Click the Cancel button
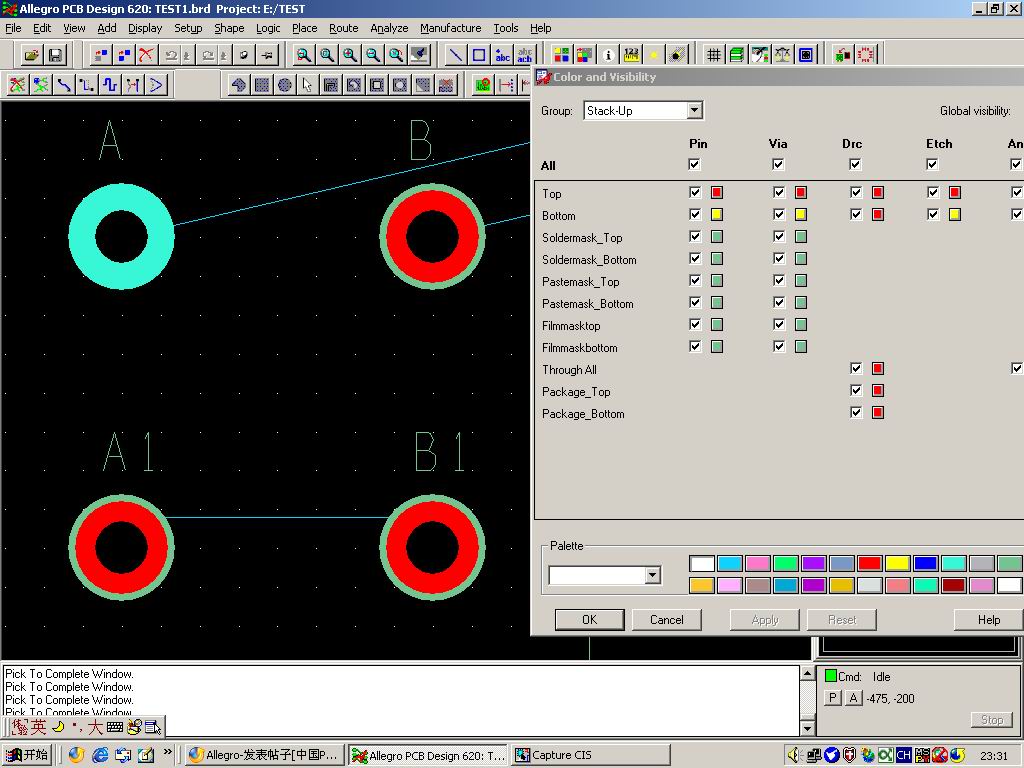The height and width of the screenshot is (768, 1024). [666, 620]
